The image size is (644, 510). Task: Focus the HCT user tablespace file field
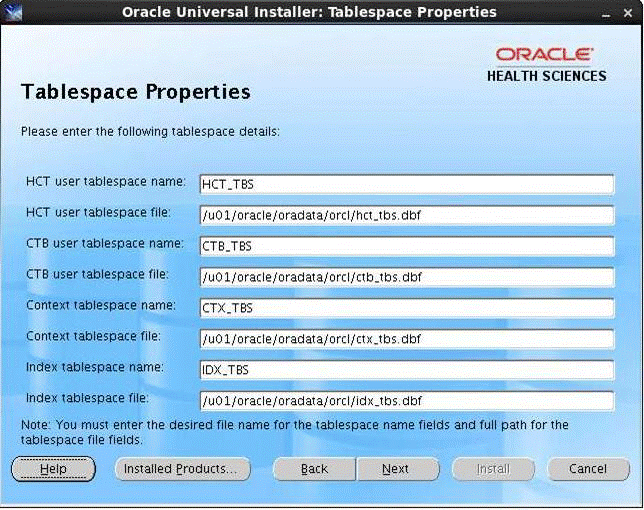coord(407,215)
